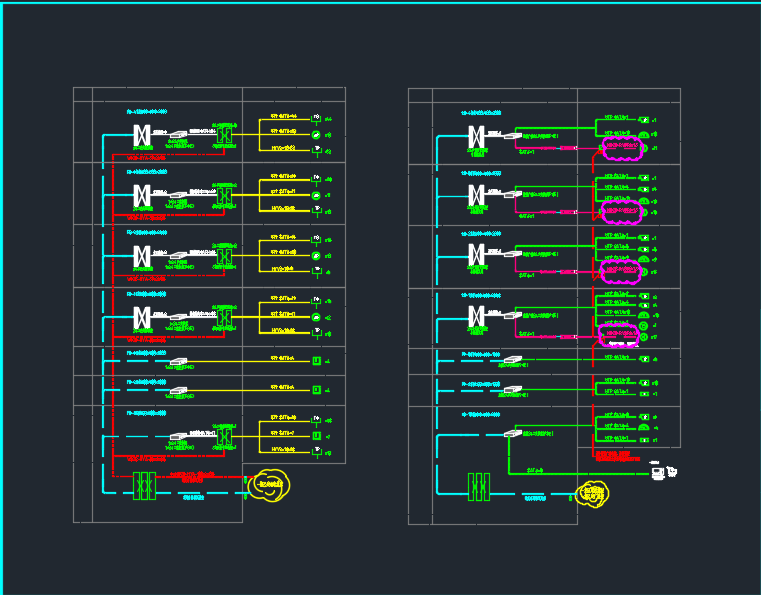Select the green triple cabinet in the right diagram
The image size is (761, 595).
coord(479,487)
